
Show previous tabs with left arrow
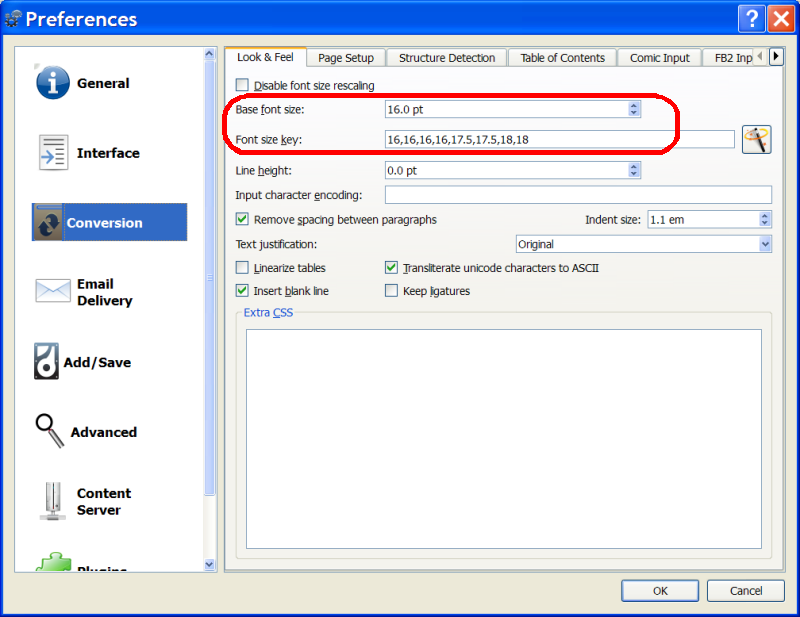tap(760, 56)
